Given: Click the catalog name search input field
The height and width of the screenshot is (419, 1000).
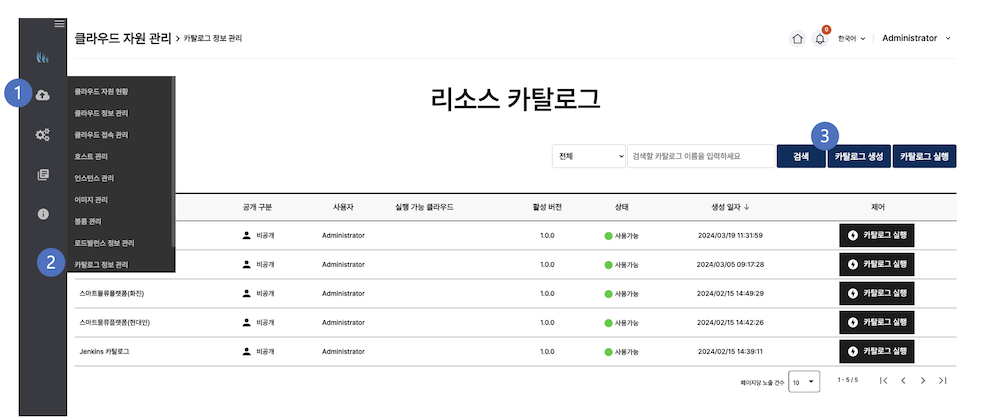Looking at the screenshot, I should tap(699, 156).
